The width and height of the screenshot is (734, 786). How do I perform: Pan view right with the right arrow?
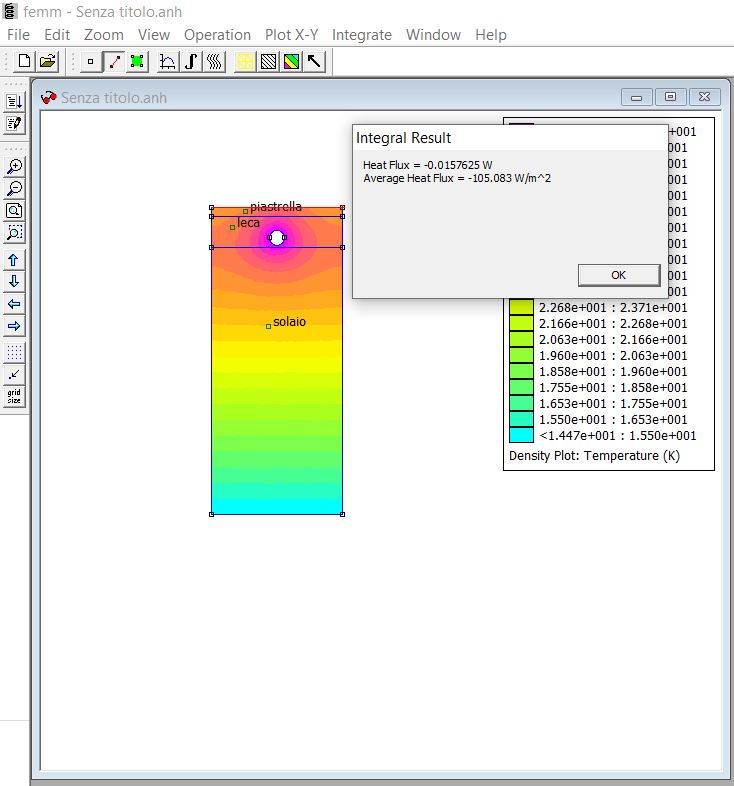pyautogui.click(x=14, y=326)
